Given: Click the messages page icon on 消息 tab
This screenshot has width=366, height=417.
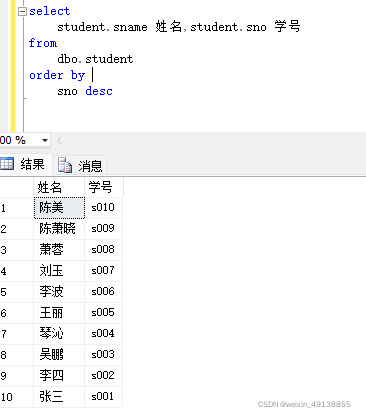Looking at the screenshot, I should click(65, 165).
